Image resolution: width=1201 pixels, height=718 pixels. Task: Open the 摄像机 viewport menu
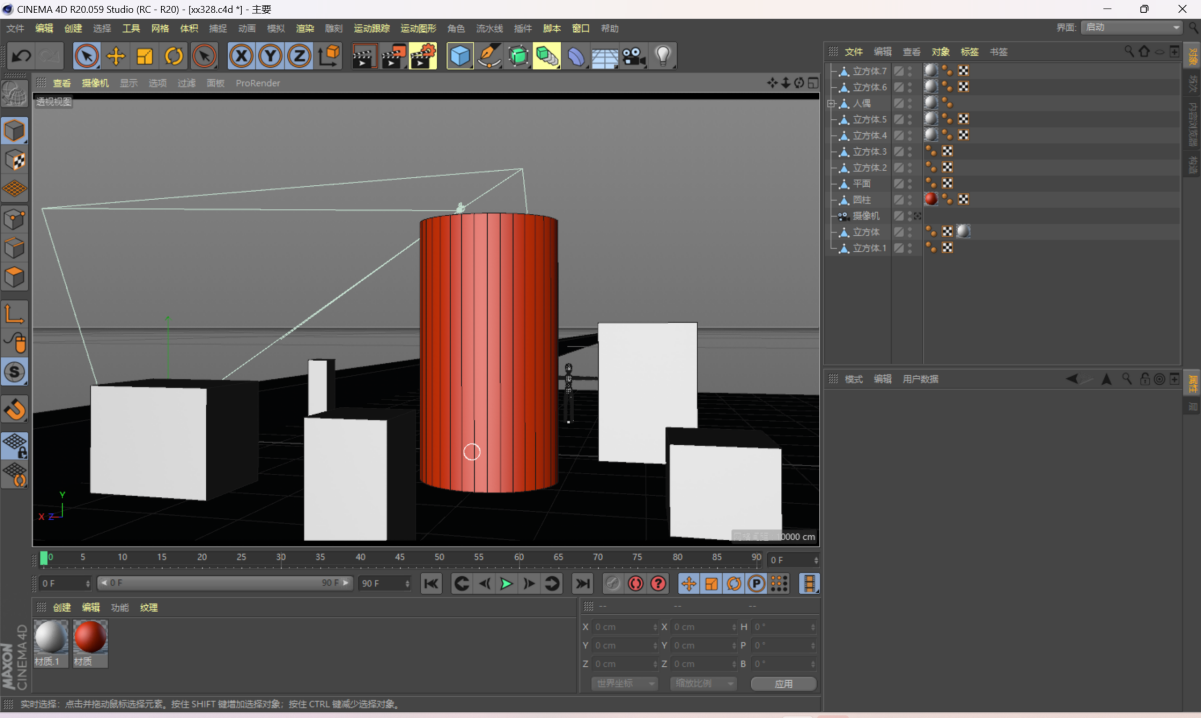[x=95, y=83]
